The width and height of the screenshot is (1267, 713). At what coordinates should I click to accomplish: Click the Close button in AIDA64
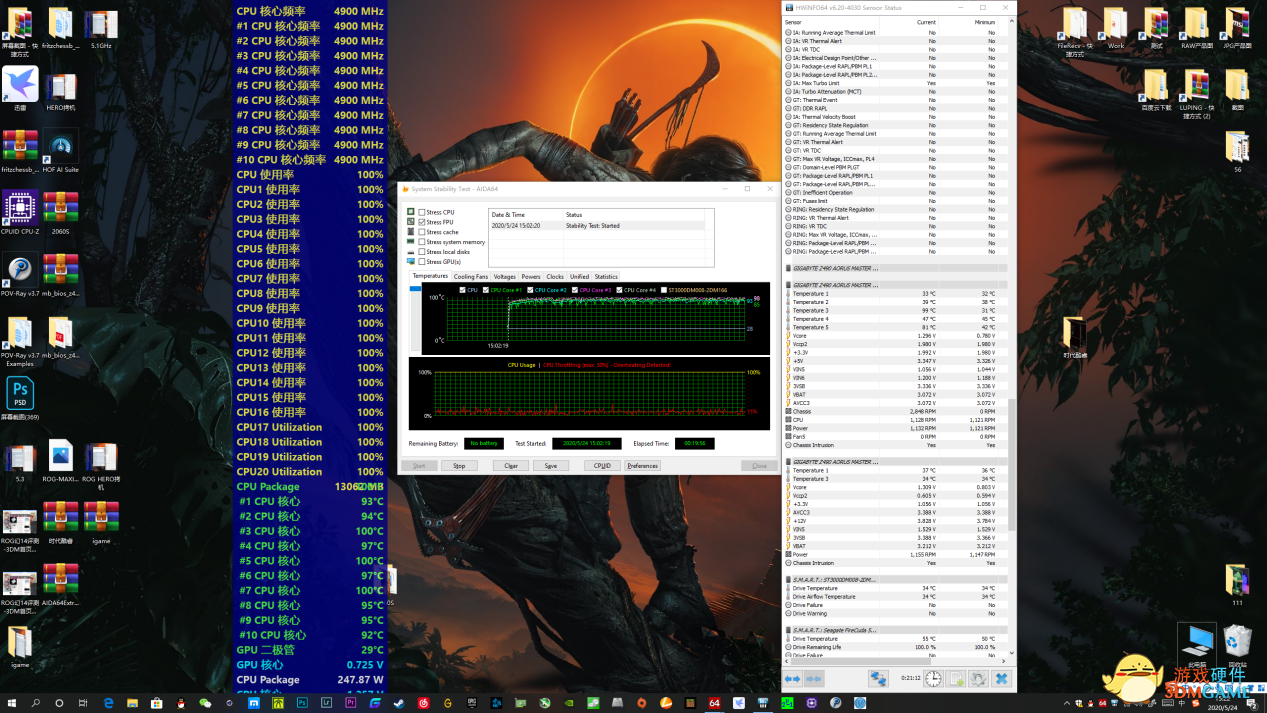[759, 466]
